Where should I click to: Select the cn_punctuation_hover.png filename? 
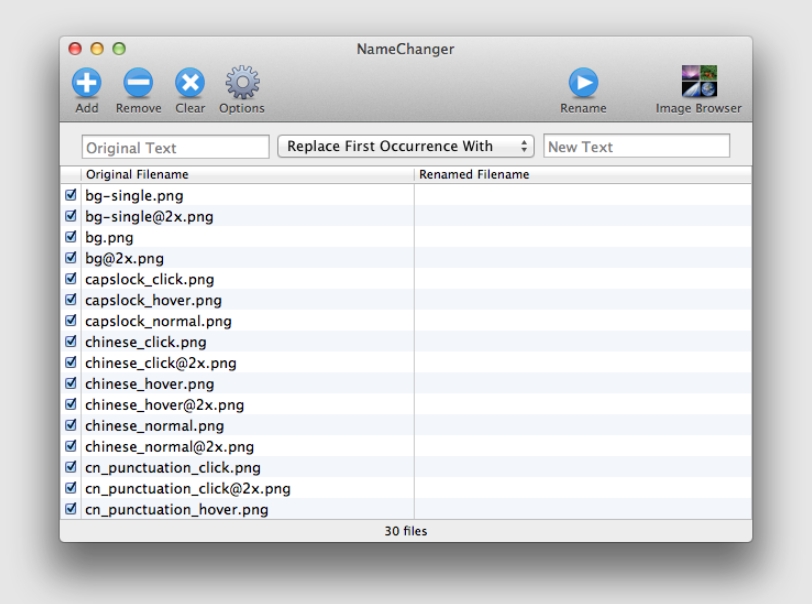coord(177,510)
